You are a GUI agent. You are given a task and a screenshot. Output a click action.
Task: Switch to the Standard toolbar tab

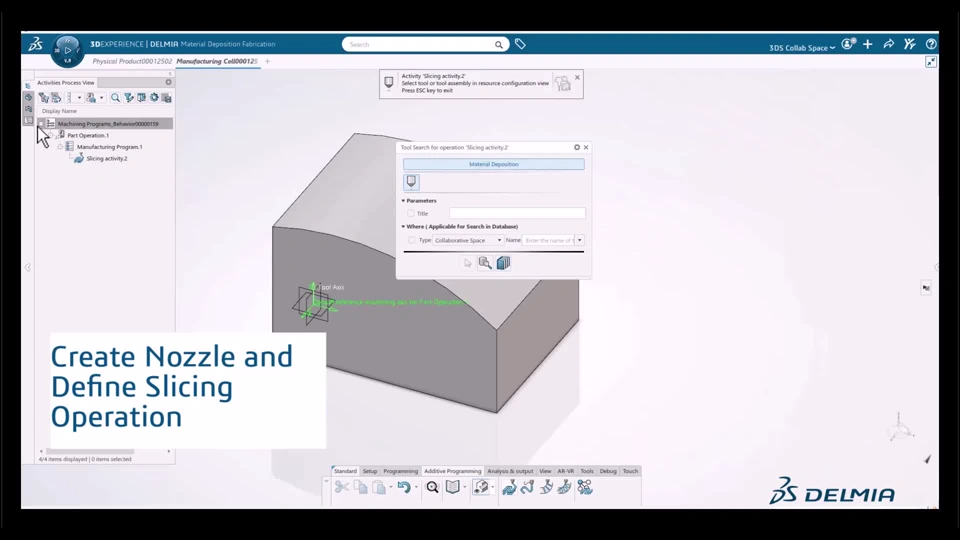(x=345, y=471)
